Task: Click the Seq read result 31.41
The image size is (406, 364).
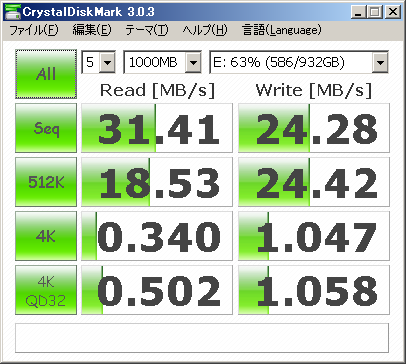Action: click(157, 128)
